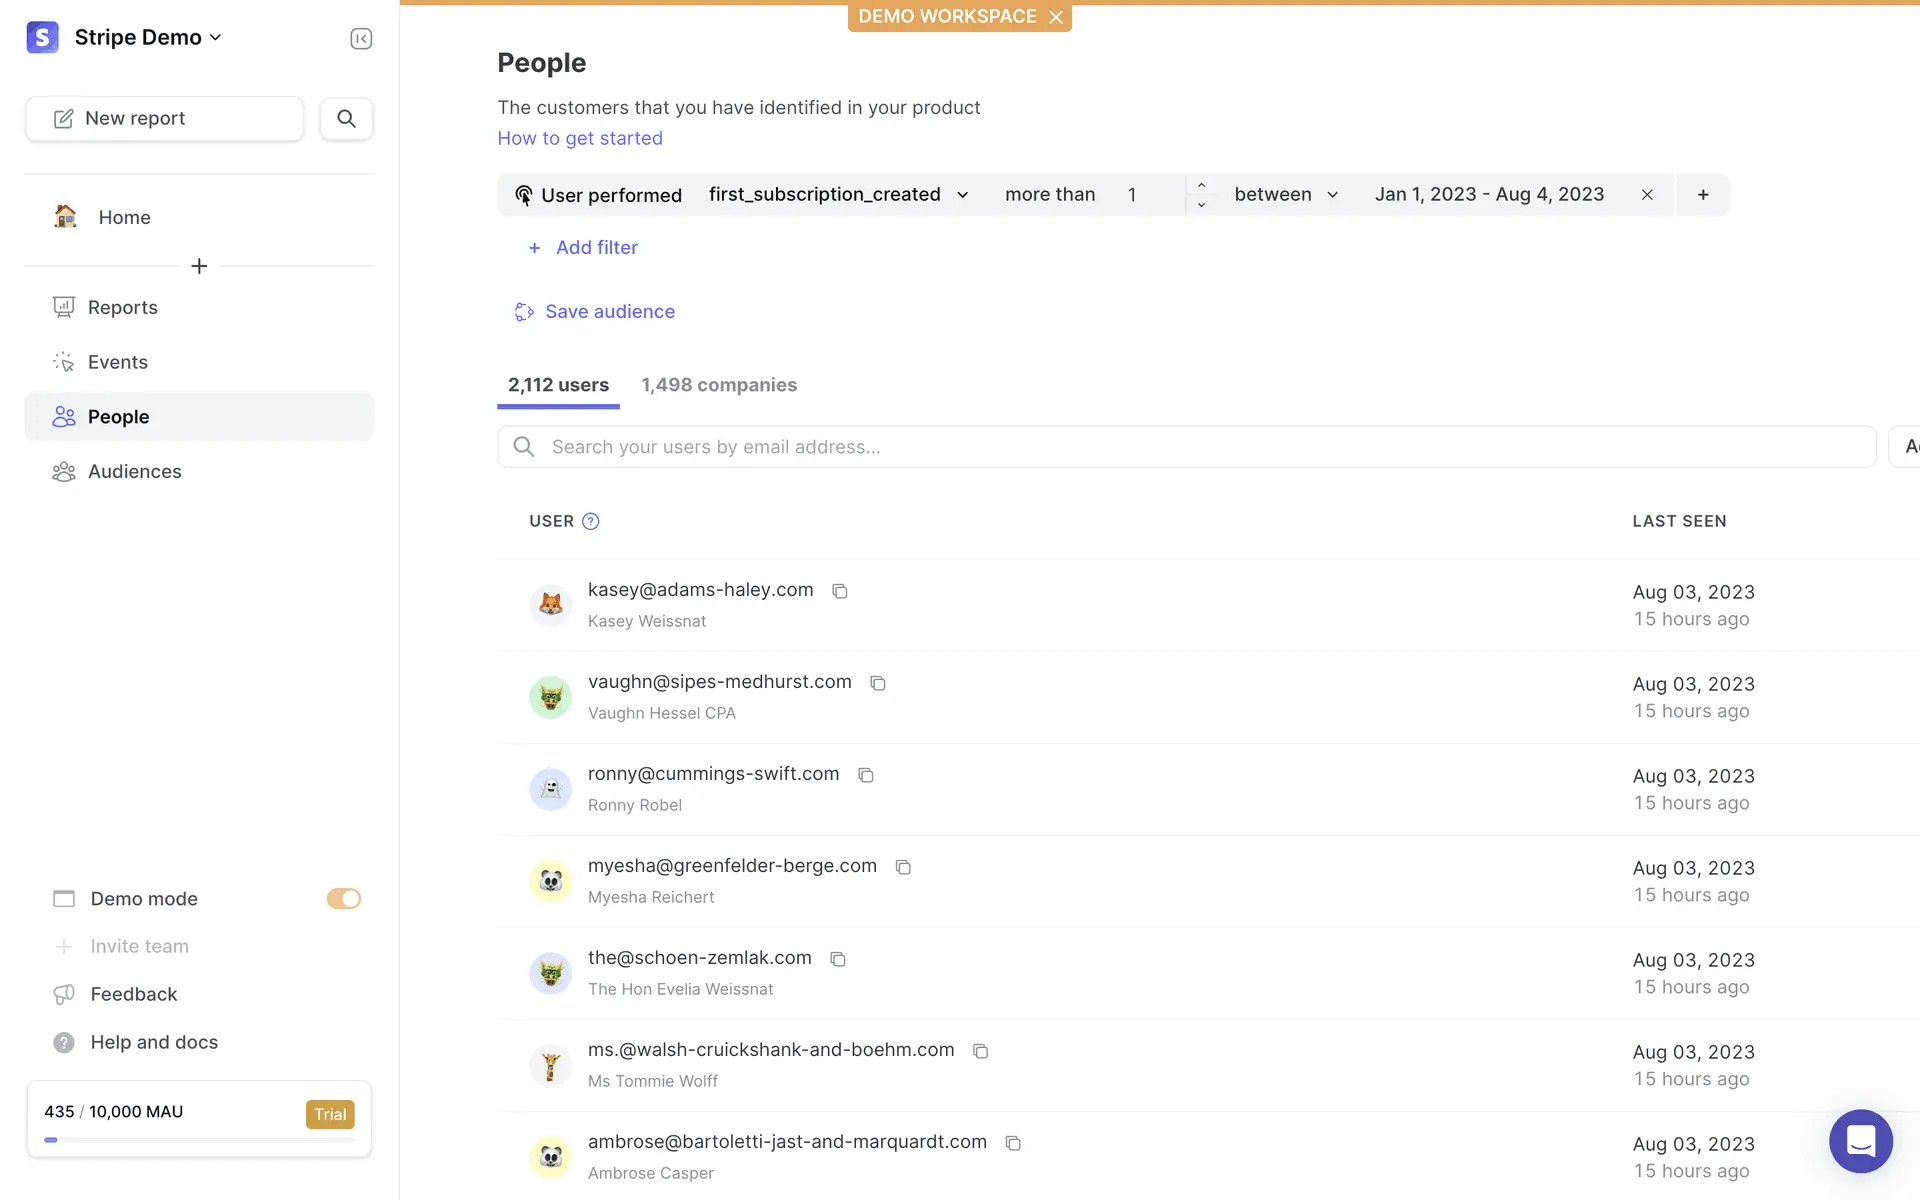Close the Demo Workspace banner
The width and height of the screenshot is (1920, 1200).
coord(1056,17)
